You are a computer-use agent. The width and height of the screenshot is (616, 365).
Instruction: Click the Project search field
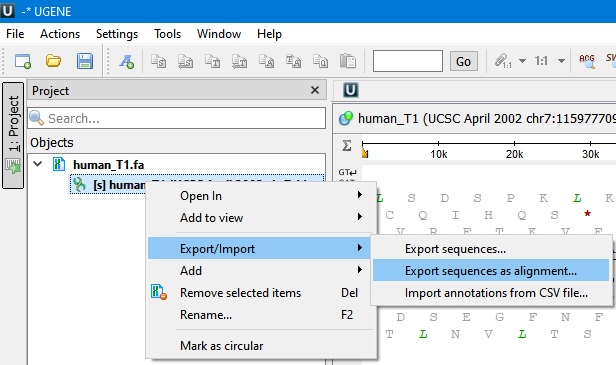coord(177,118)
